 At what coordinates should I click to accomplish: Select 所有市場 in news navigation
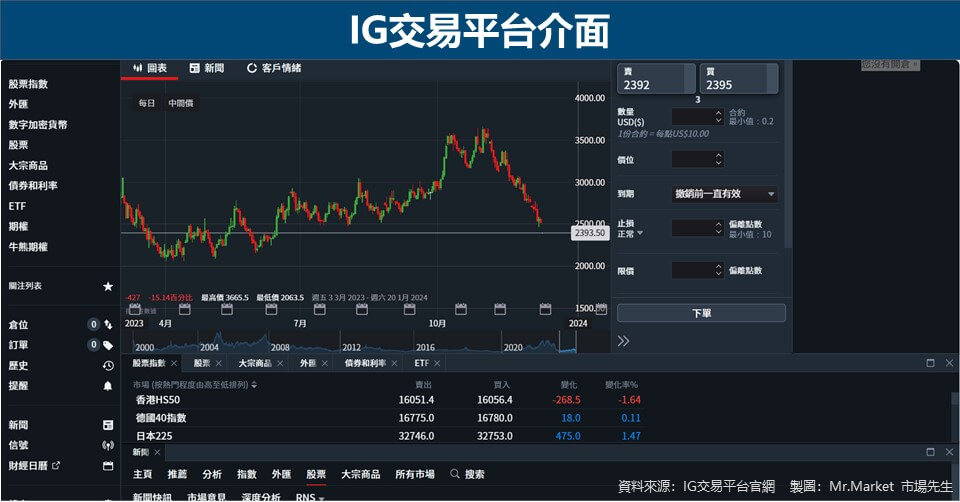coord(415,474)
